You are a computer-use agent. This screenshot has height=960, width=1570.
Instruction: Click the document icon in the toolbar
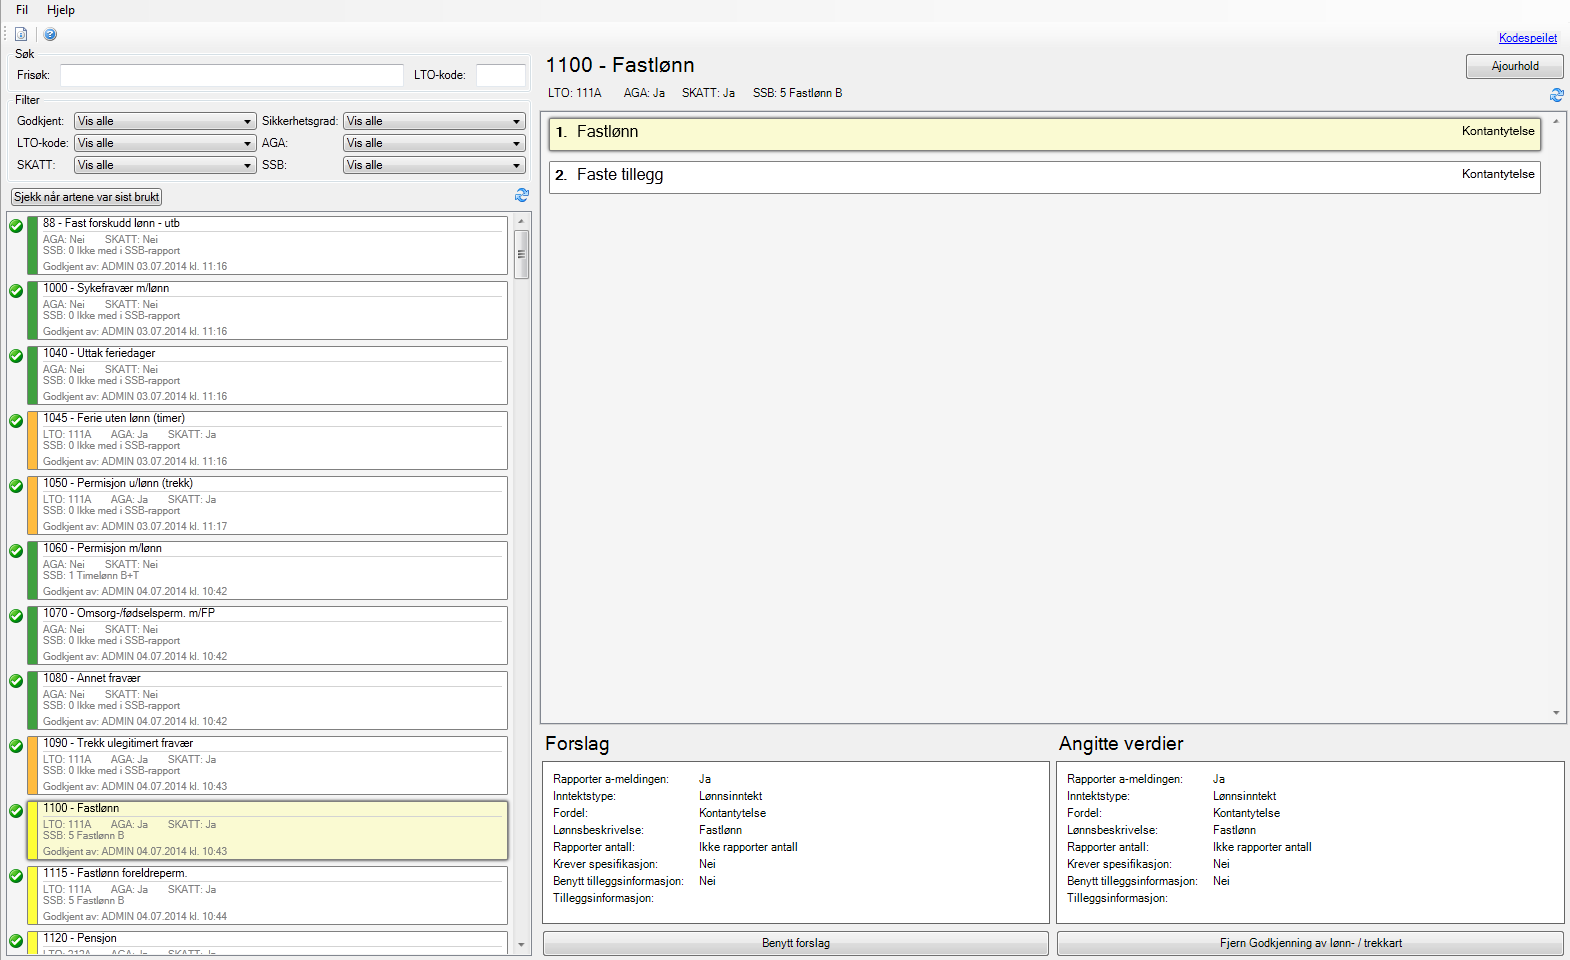click(21, 34)
